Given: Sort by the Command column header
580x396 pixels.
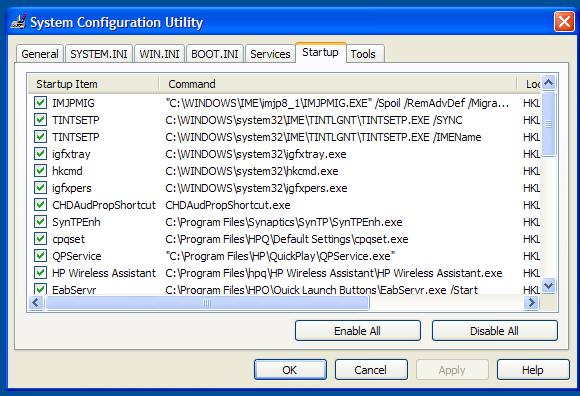Looking at the screenshot, I should 338,84.
